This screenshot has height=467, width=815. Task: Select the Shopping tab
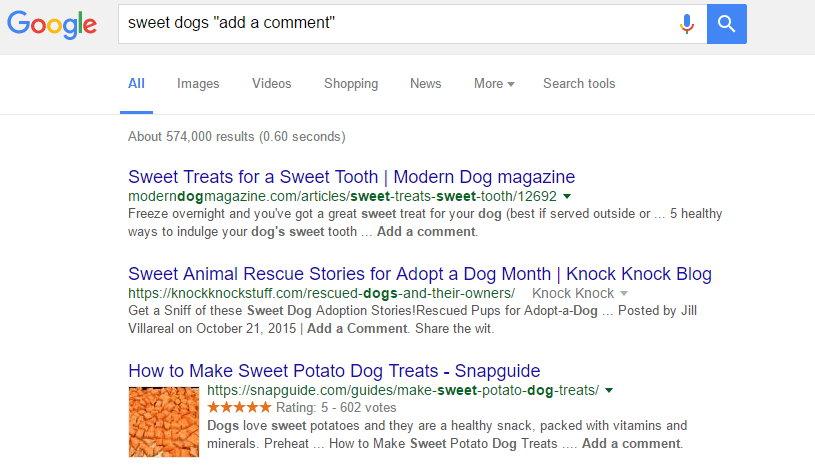(351, 84)
